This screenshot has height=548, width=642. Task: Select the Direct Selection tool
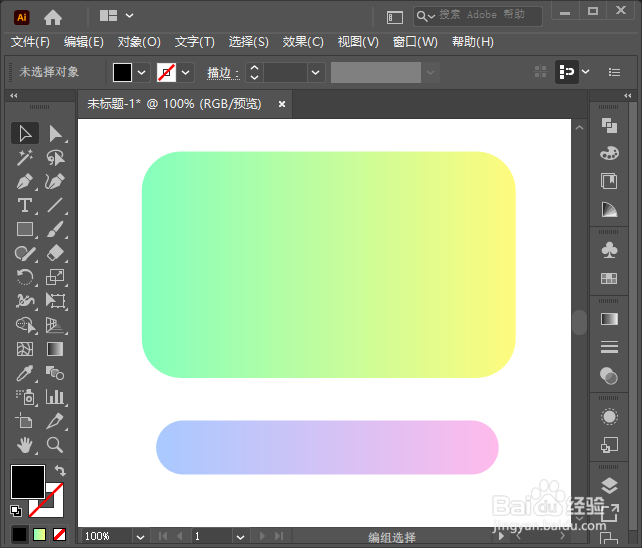pos(55,133)
